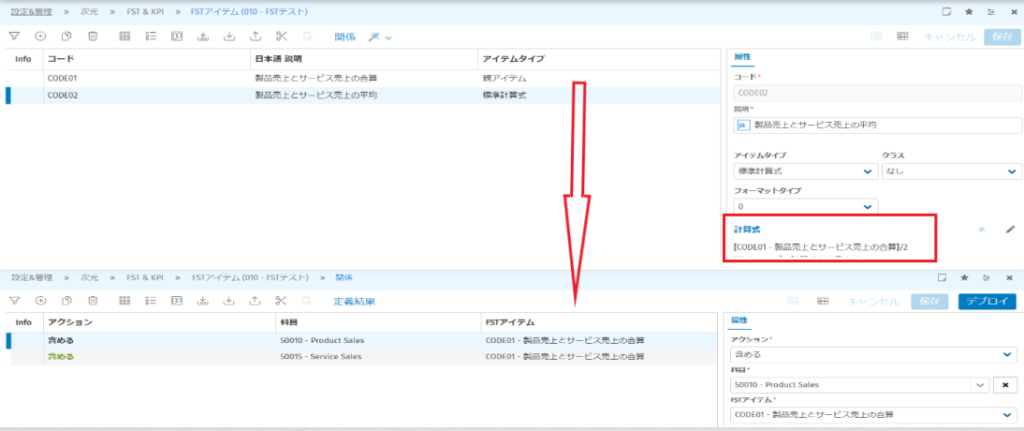
Task: Click the upload icon in top toolbar
Action: point(255,36)
